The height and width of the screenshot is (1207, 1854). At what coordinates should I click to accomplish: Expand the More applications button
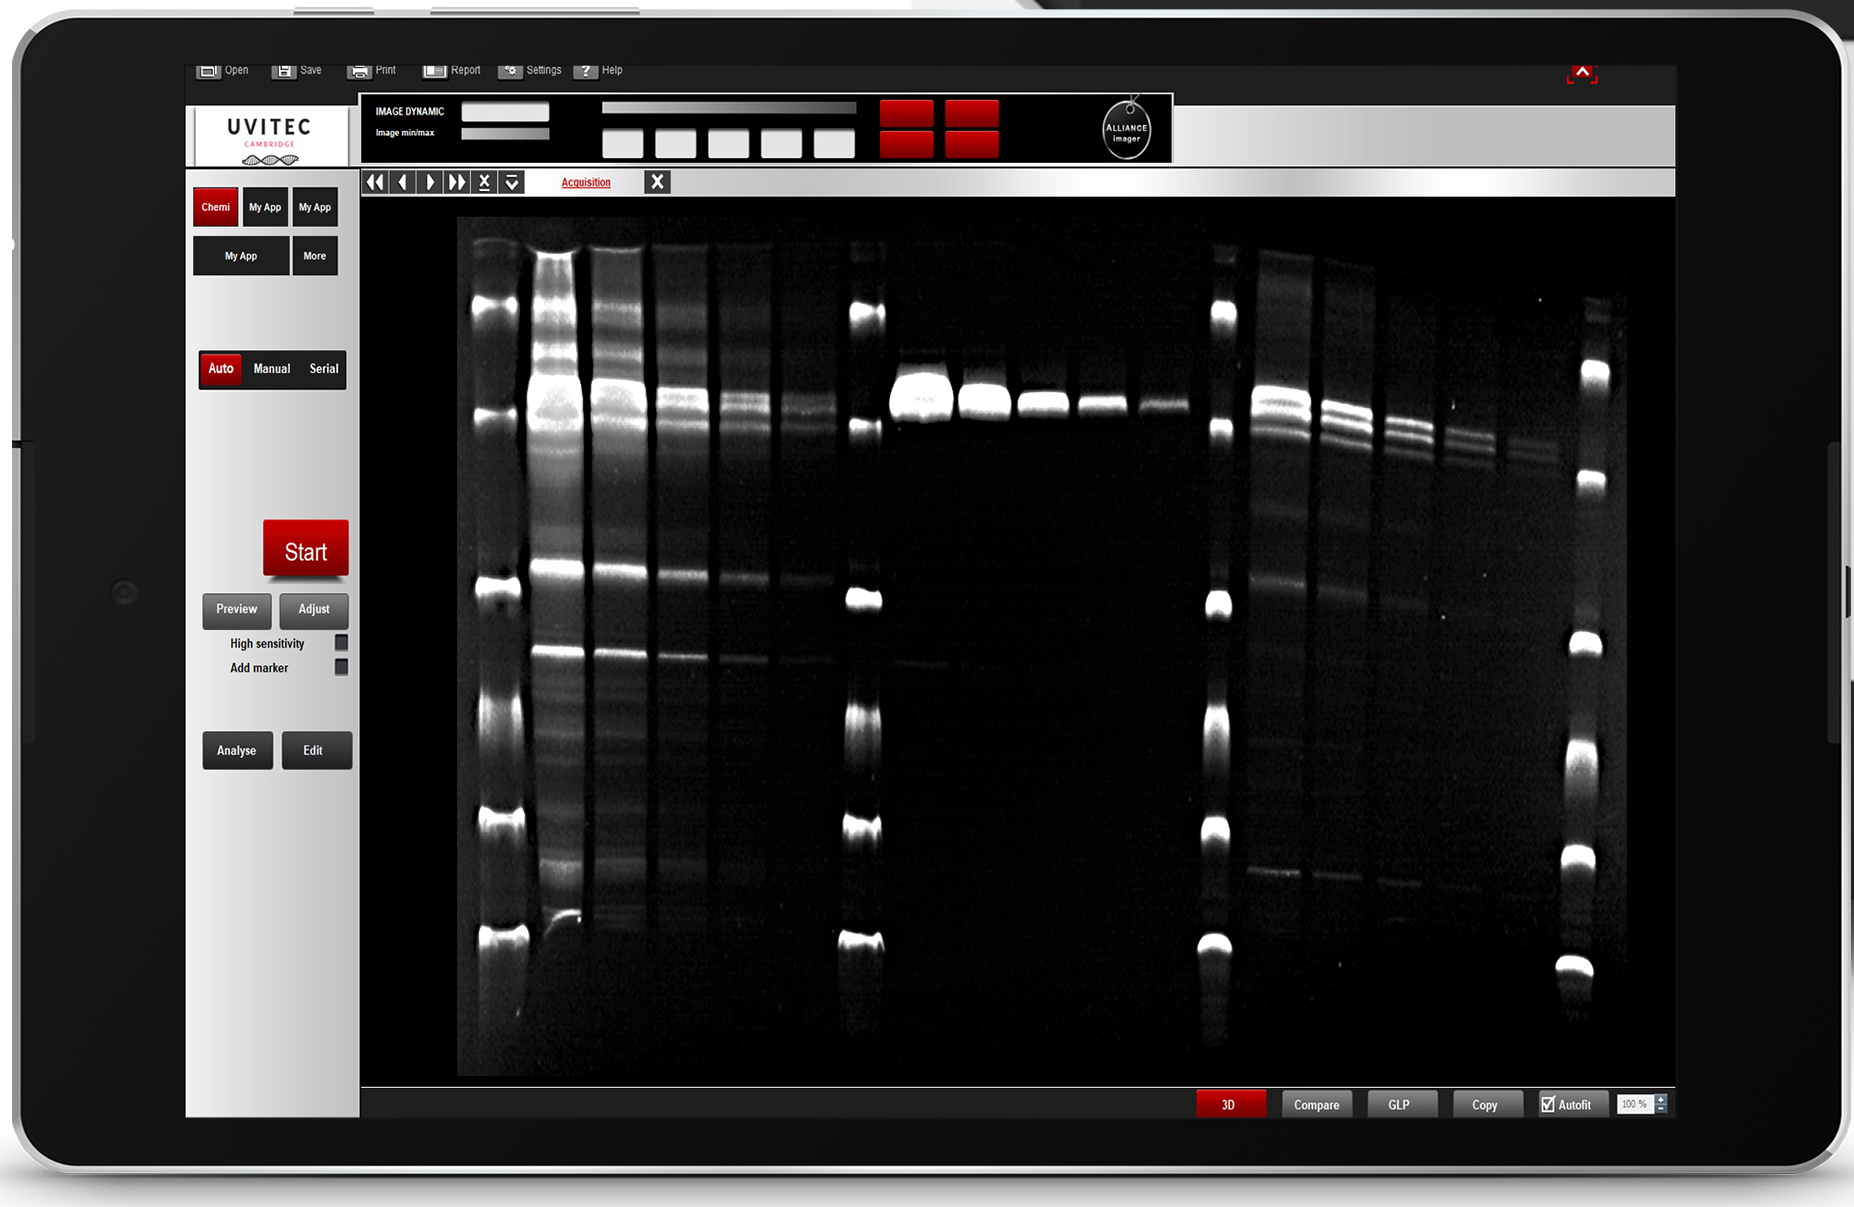coord(314,256)
